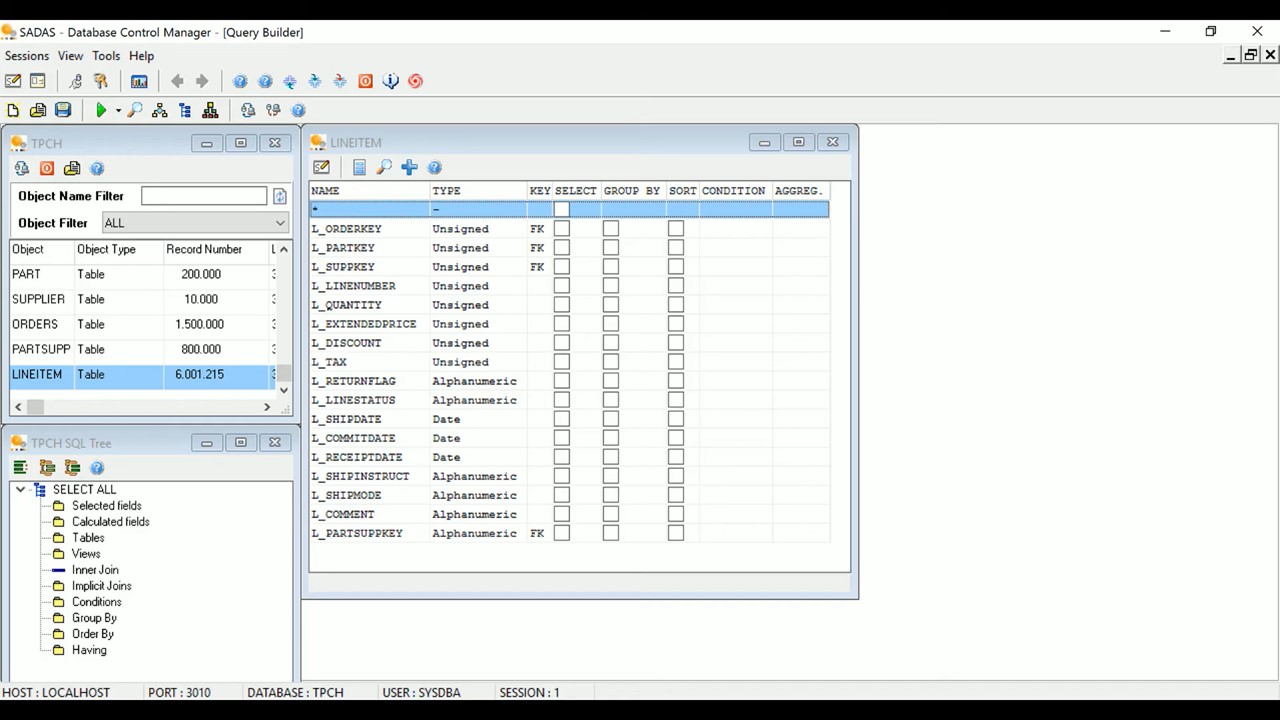Open the Sessions menu
Screen dimensions: 1280x720
click(26, 56)
